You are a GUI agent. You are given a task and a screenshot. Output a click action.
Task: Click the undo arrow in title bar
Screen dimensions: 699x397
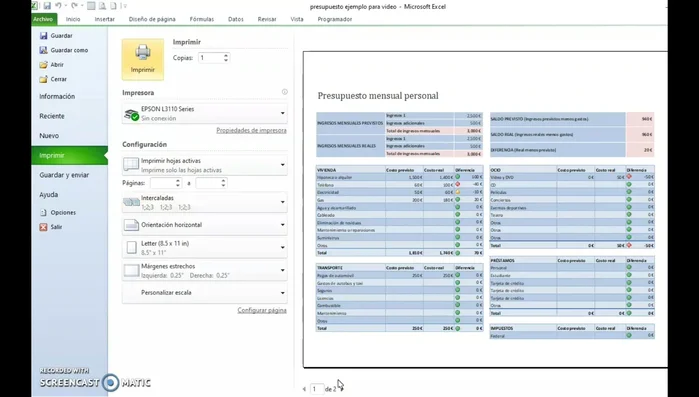pos(58,6)
